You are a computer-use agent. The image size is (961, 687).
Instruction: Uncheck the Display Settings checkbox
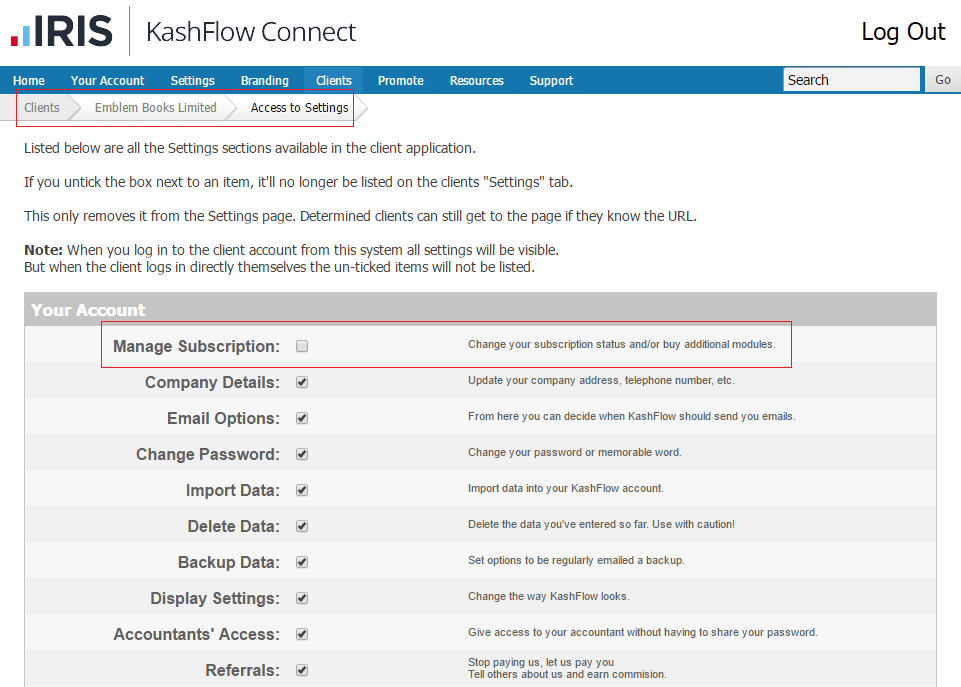[x=302, y=598]
